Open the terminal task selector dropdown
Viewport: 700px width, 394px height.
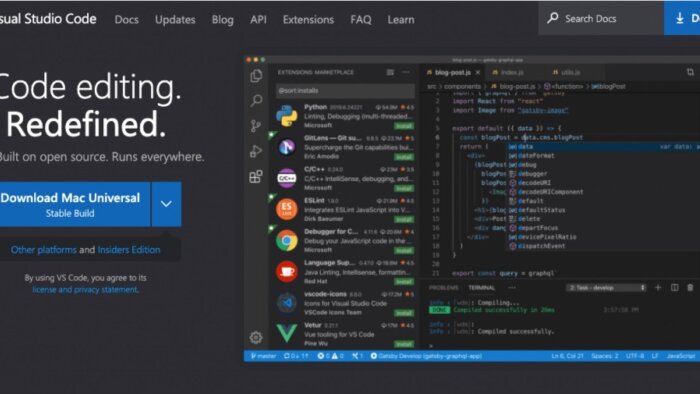tap(607, 288)
